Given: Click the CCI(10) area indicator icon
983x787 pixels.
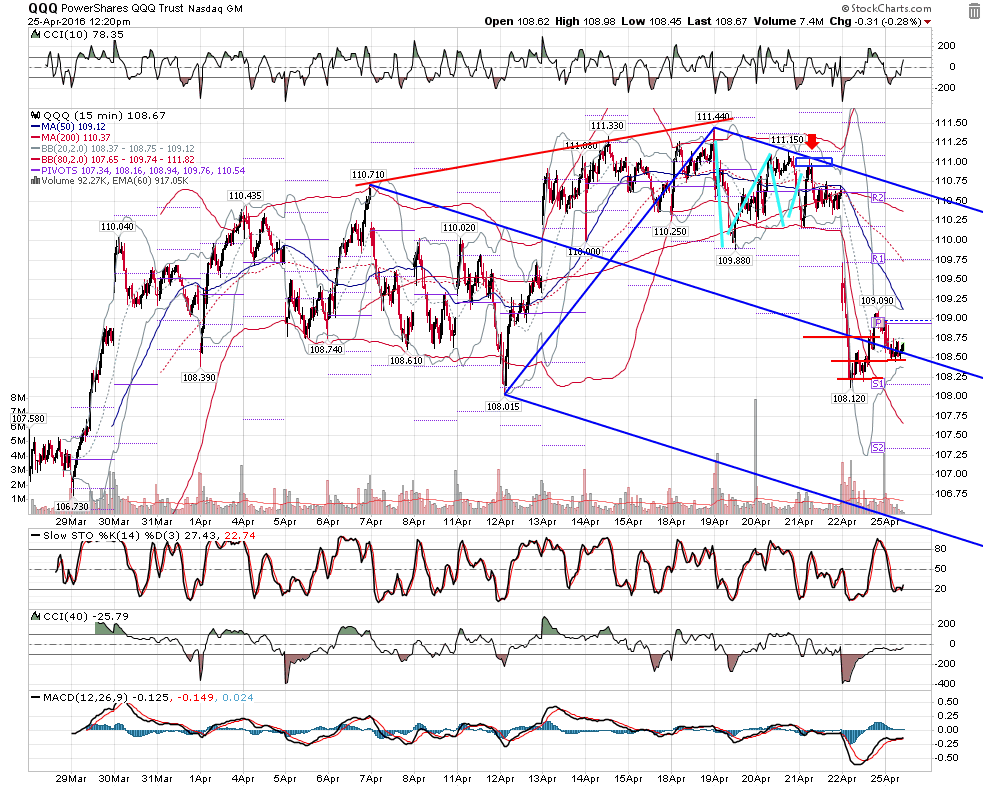Looking at the screenshot, I should [x=36, y=35].
